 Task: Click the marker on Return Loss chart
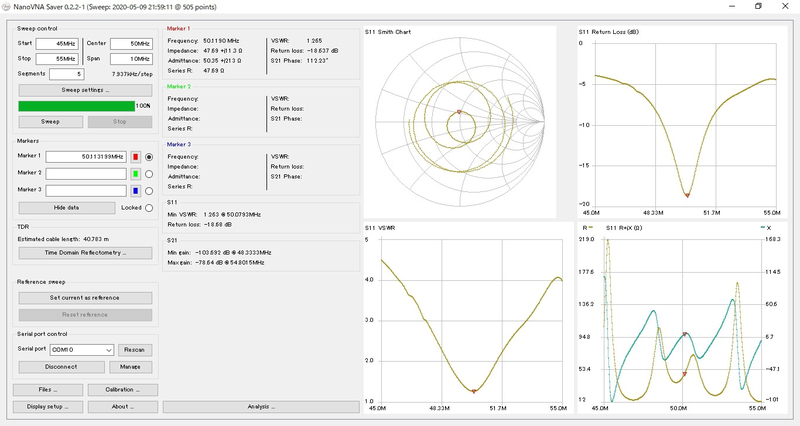point(687,195)
